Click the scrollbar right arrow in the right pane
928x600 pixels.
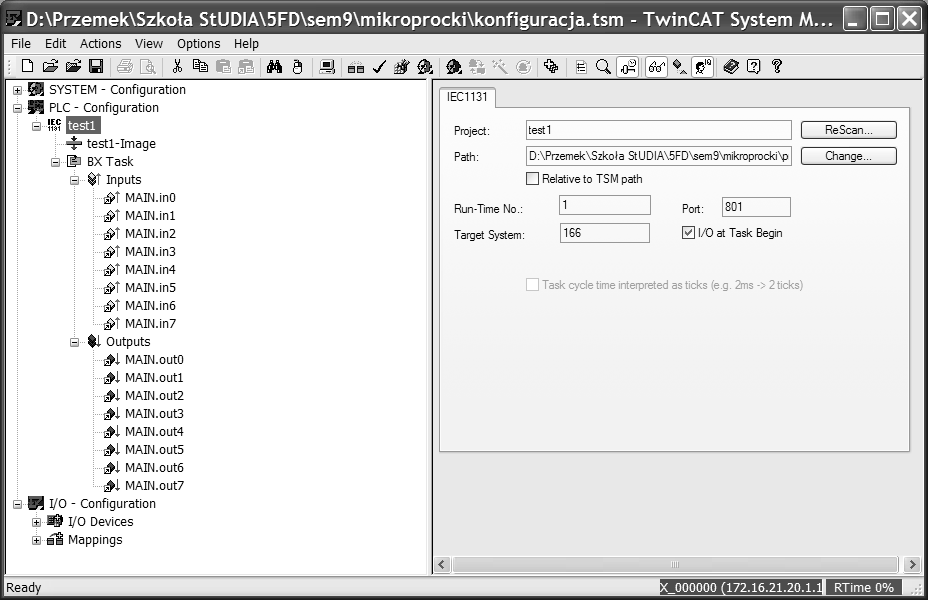point(912,564)
